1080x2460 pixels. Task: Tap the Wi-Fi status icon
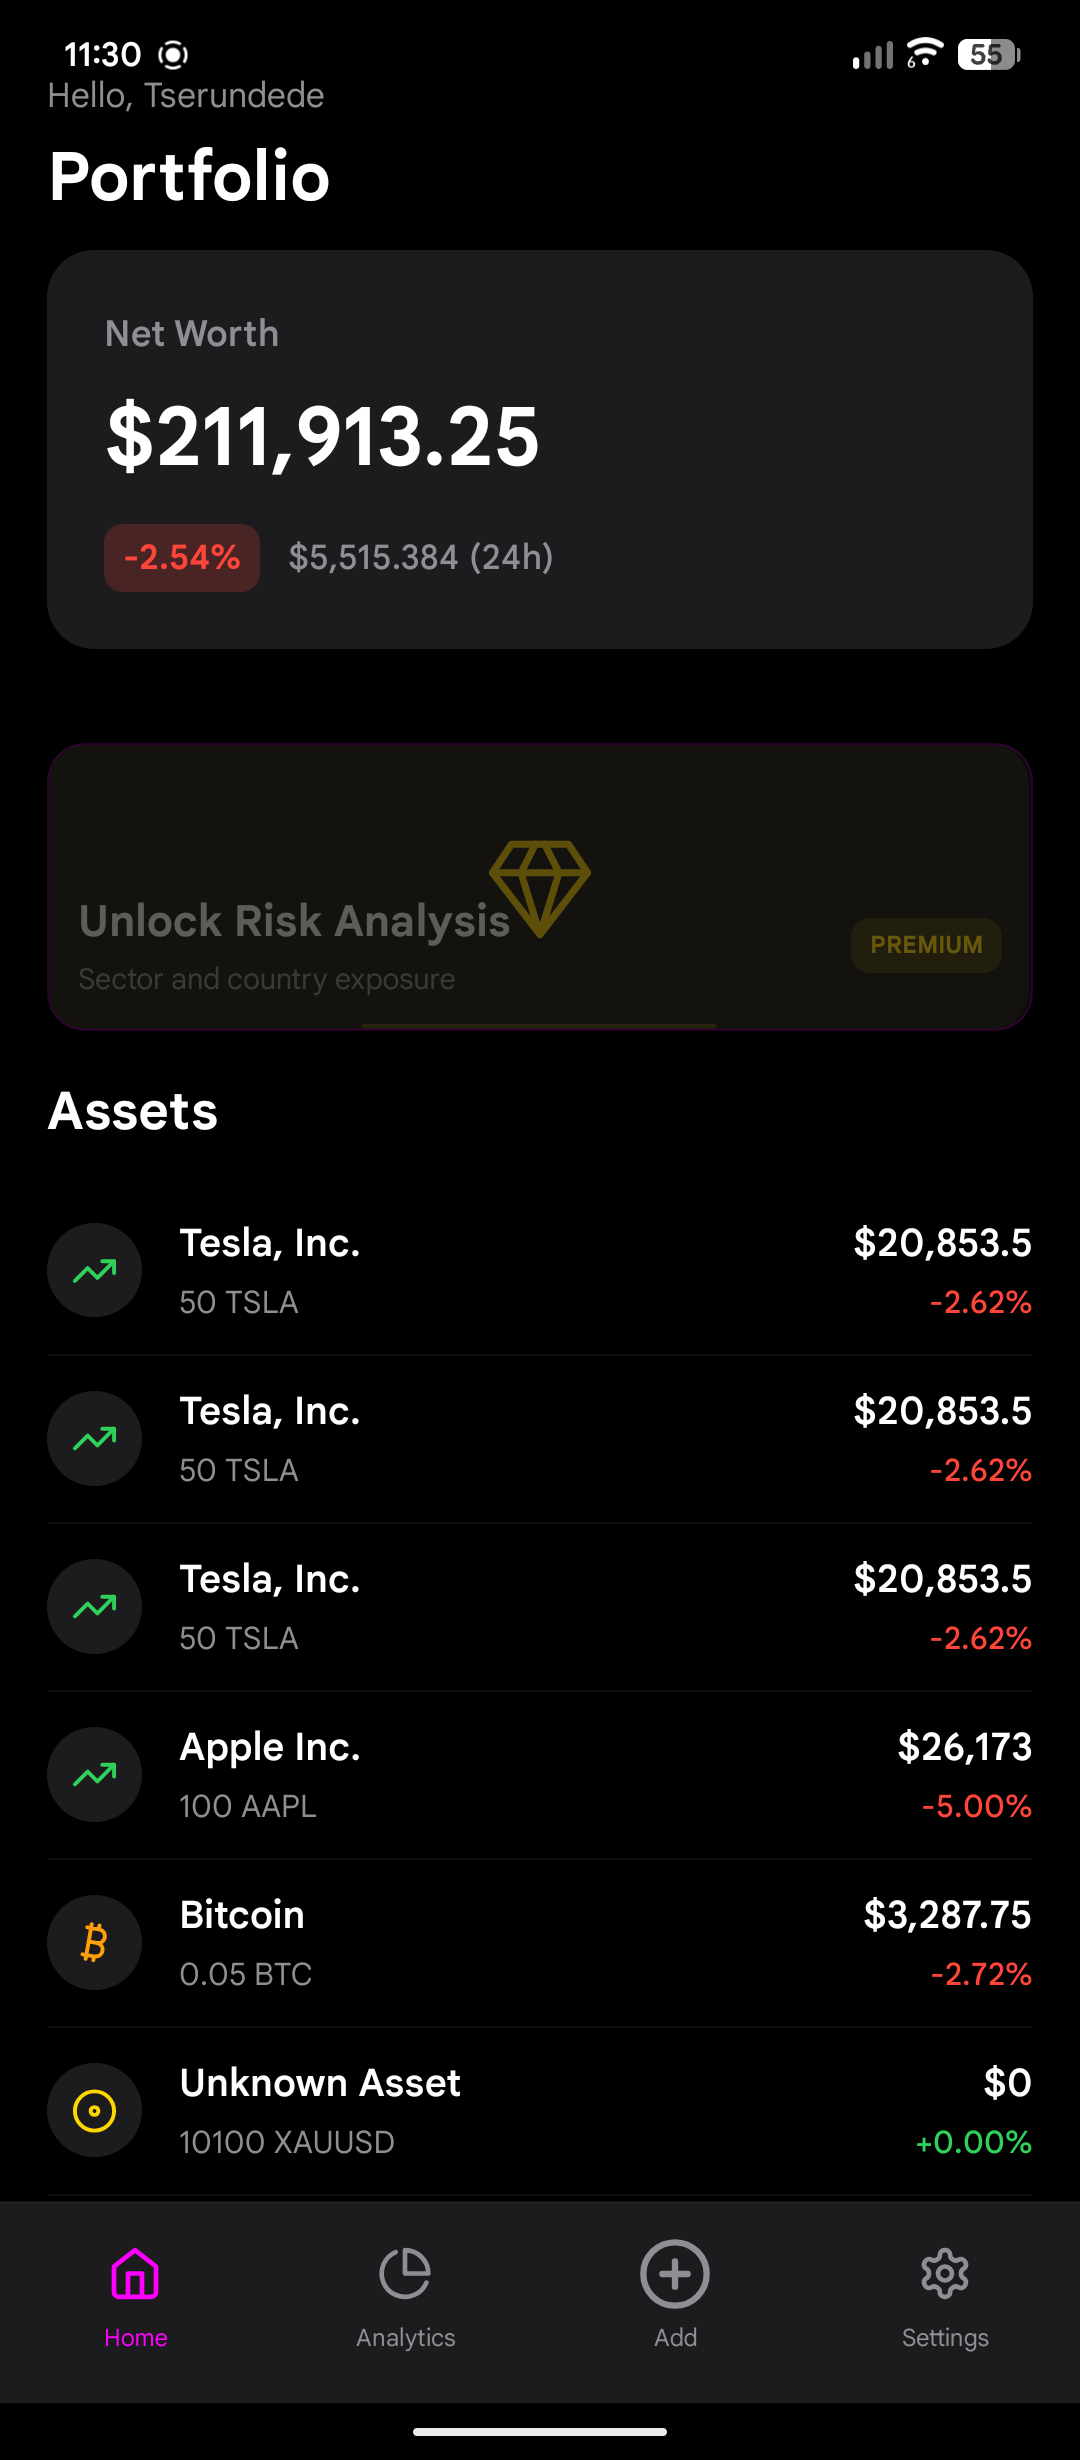pos(925,53)
